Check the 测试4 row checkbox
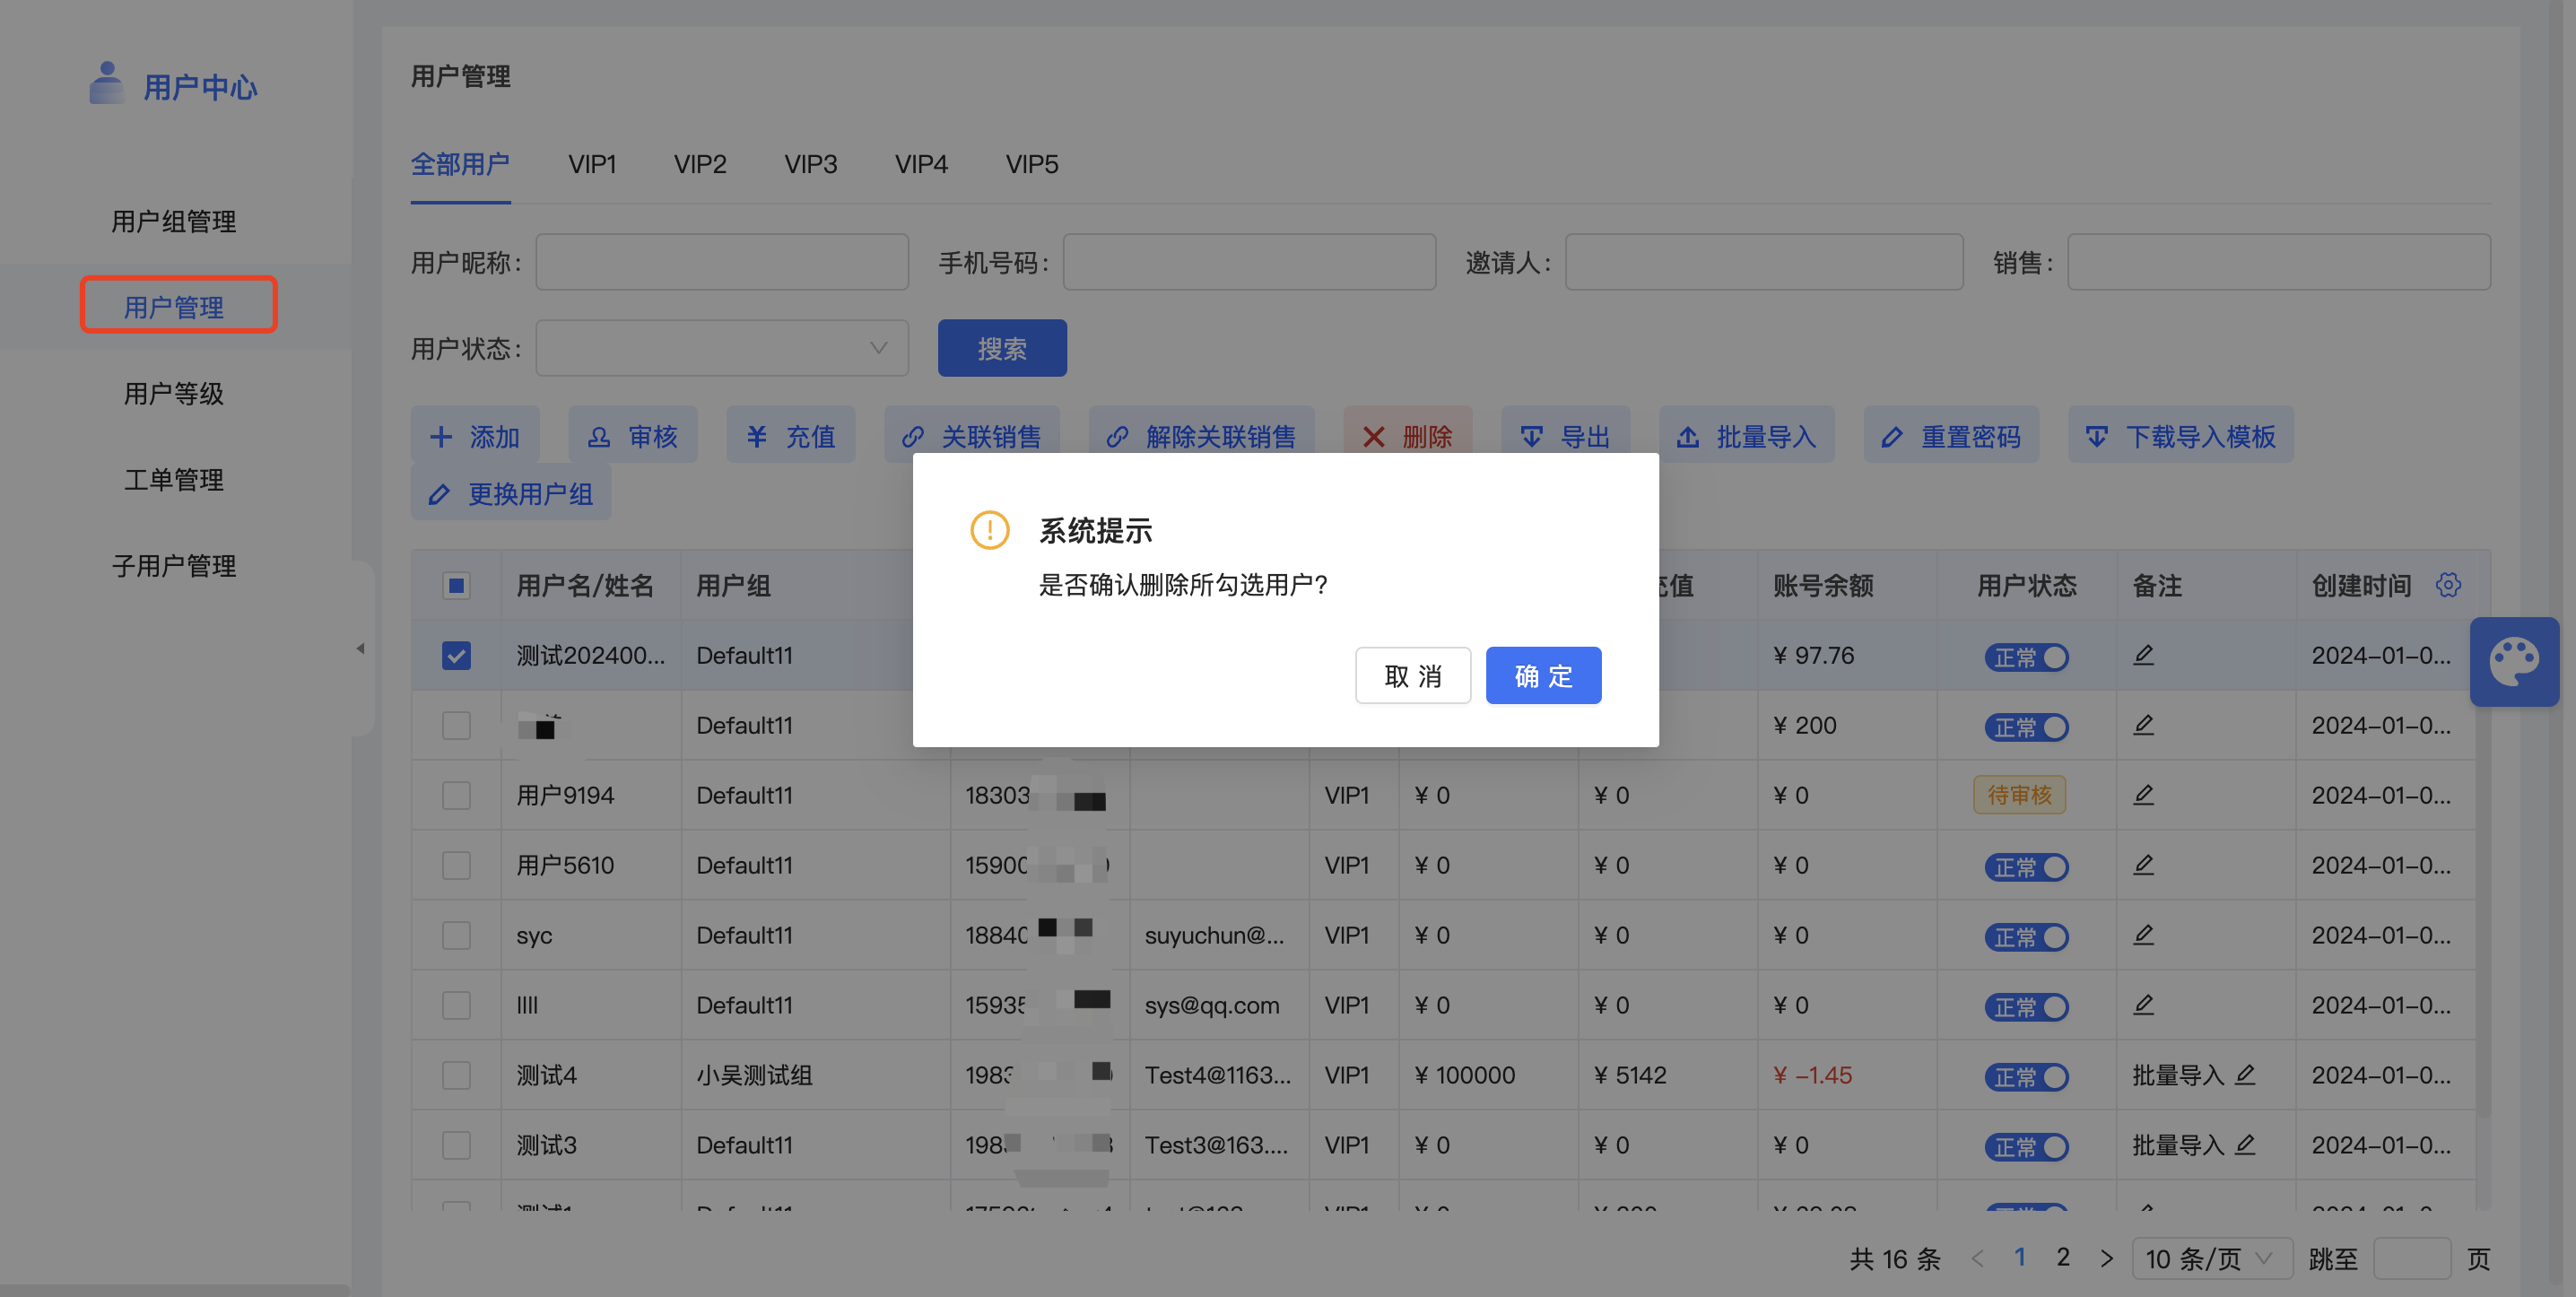Viewport: 2576px width, 1297px height. (x=456, y=1075)
